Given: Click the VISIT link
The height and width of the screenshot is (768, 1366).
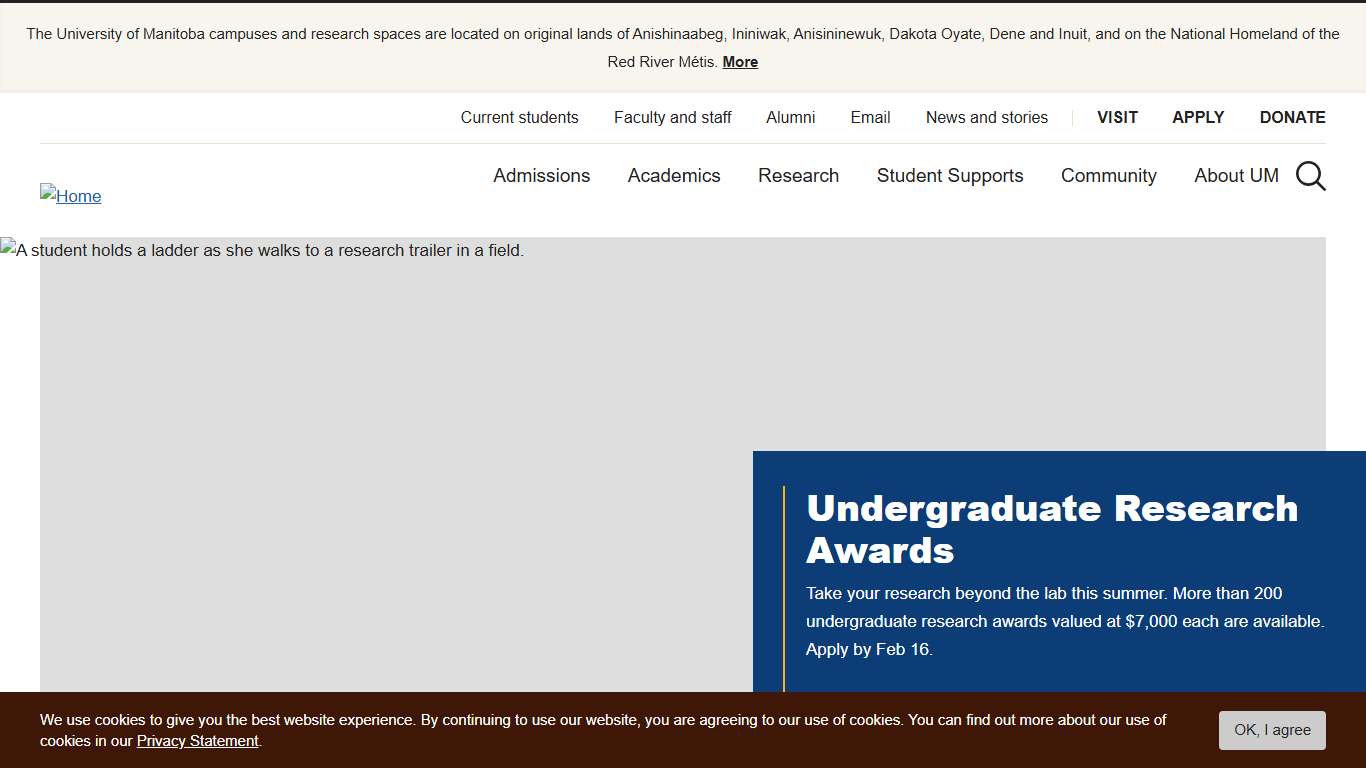Looking at the screenshot, I should pos(1117,117).
